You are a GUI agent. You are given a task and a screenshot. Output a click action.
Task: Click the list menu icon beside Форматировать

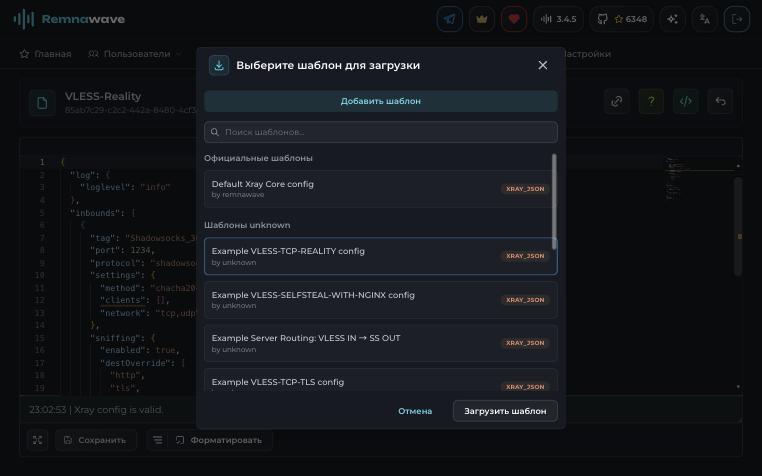(158, 441)
